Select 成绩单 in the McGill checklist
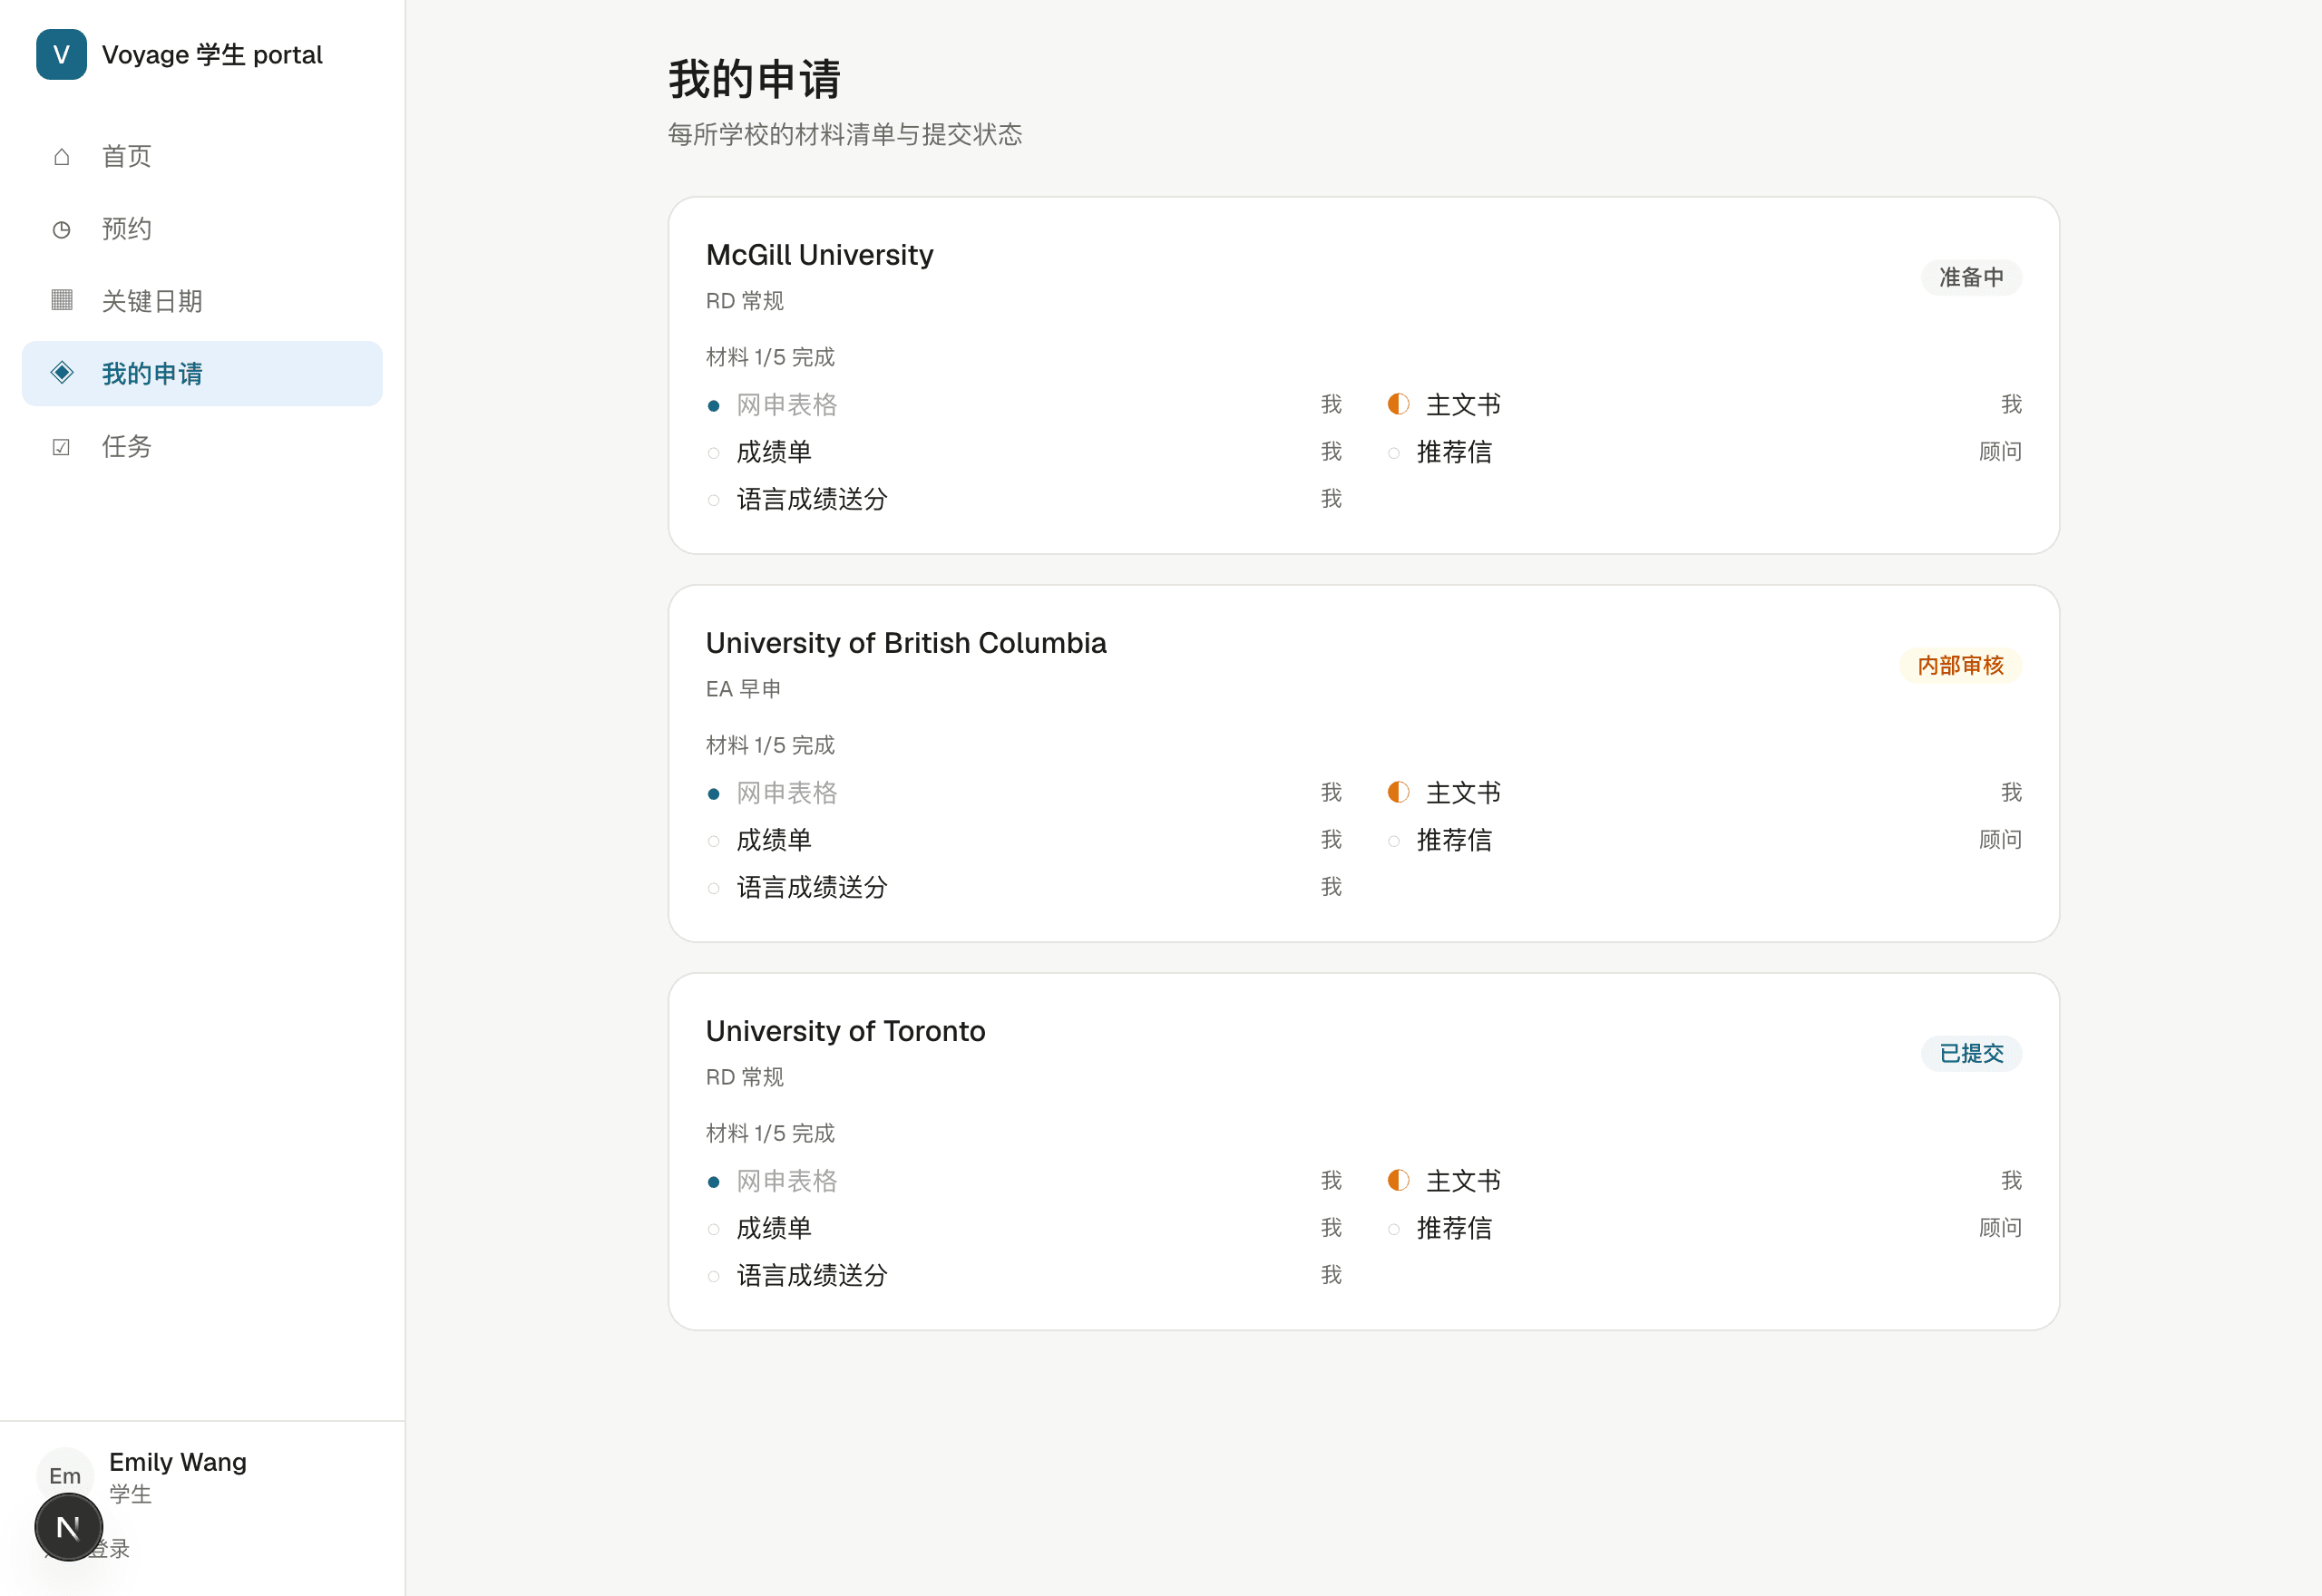Screen dimensions: 2322x1596 [x=774, y=452]
